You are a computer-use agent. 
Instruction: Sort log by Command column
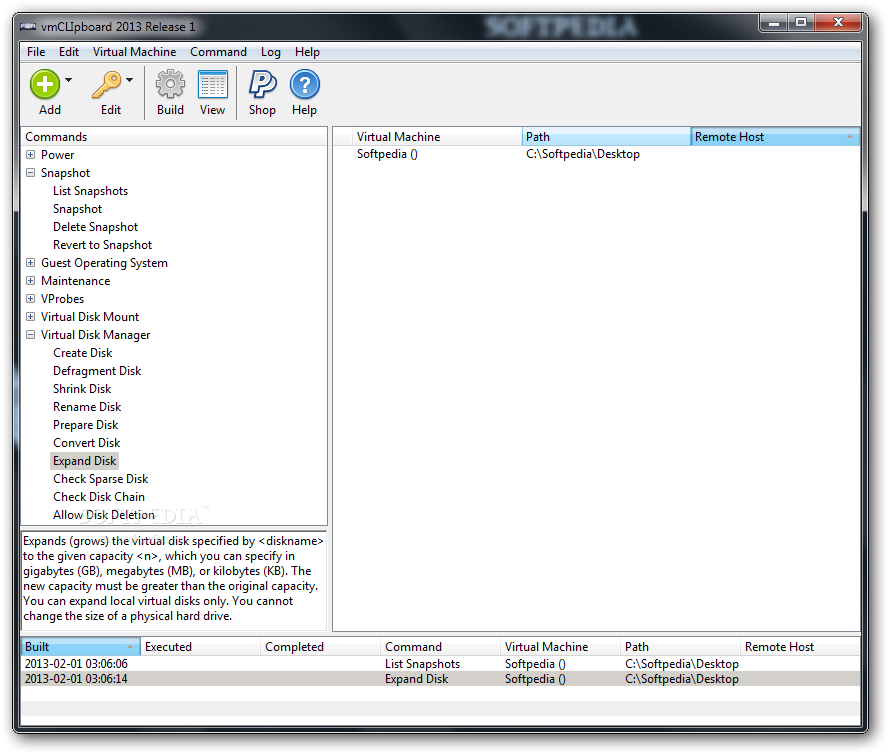tap(441, 647)
